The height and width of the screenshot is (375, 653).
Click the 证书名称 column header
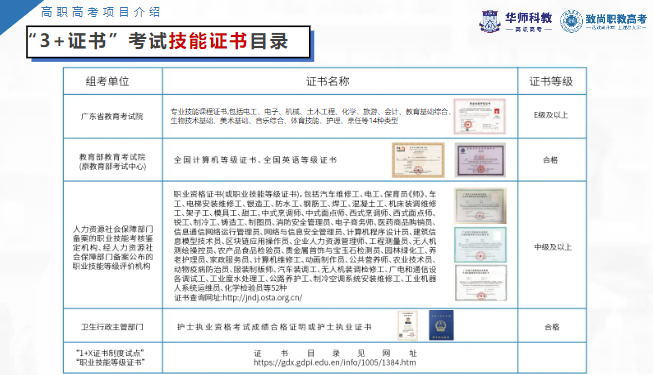coord(327,81)
